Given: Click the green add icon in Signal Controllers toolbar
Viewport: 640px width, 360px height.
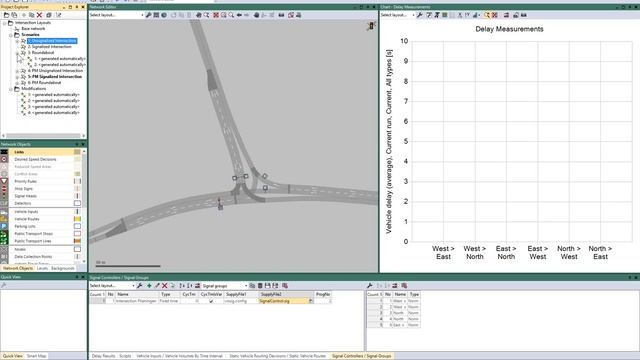Looking at the screenshot, I should pos(149,286).
